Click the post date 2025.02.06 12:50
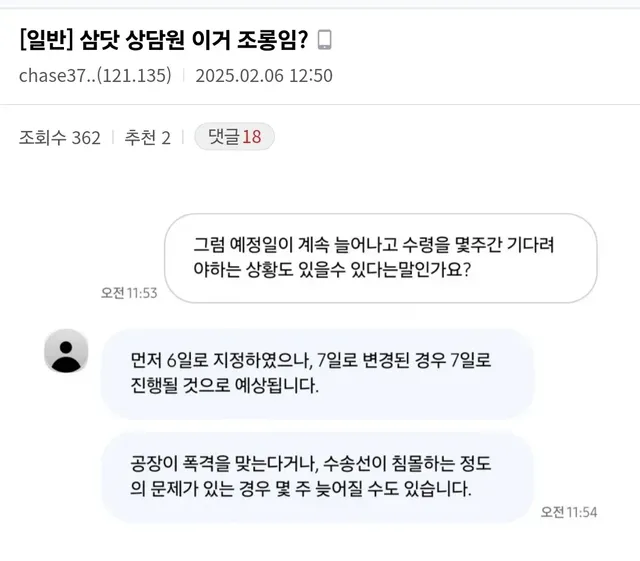 coord(264,75)
